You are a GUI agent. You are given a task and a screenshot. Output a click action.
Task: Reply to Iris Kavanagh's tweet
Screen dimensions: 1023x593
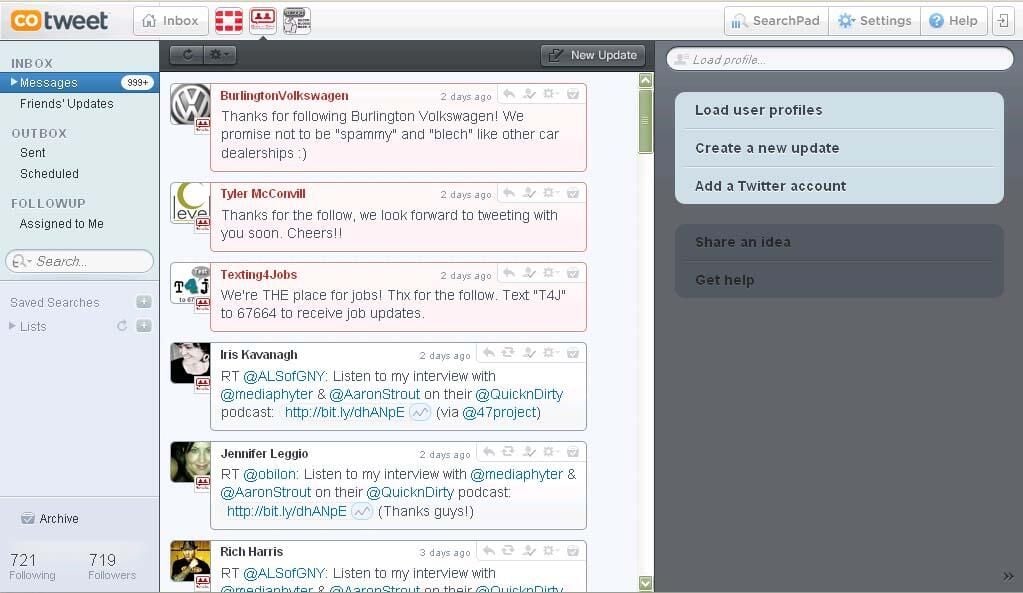tap(488, 353)
